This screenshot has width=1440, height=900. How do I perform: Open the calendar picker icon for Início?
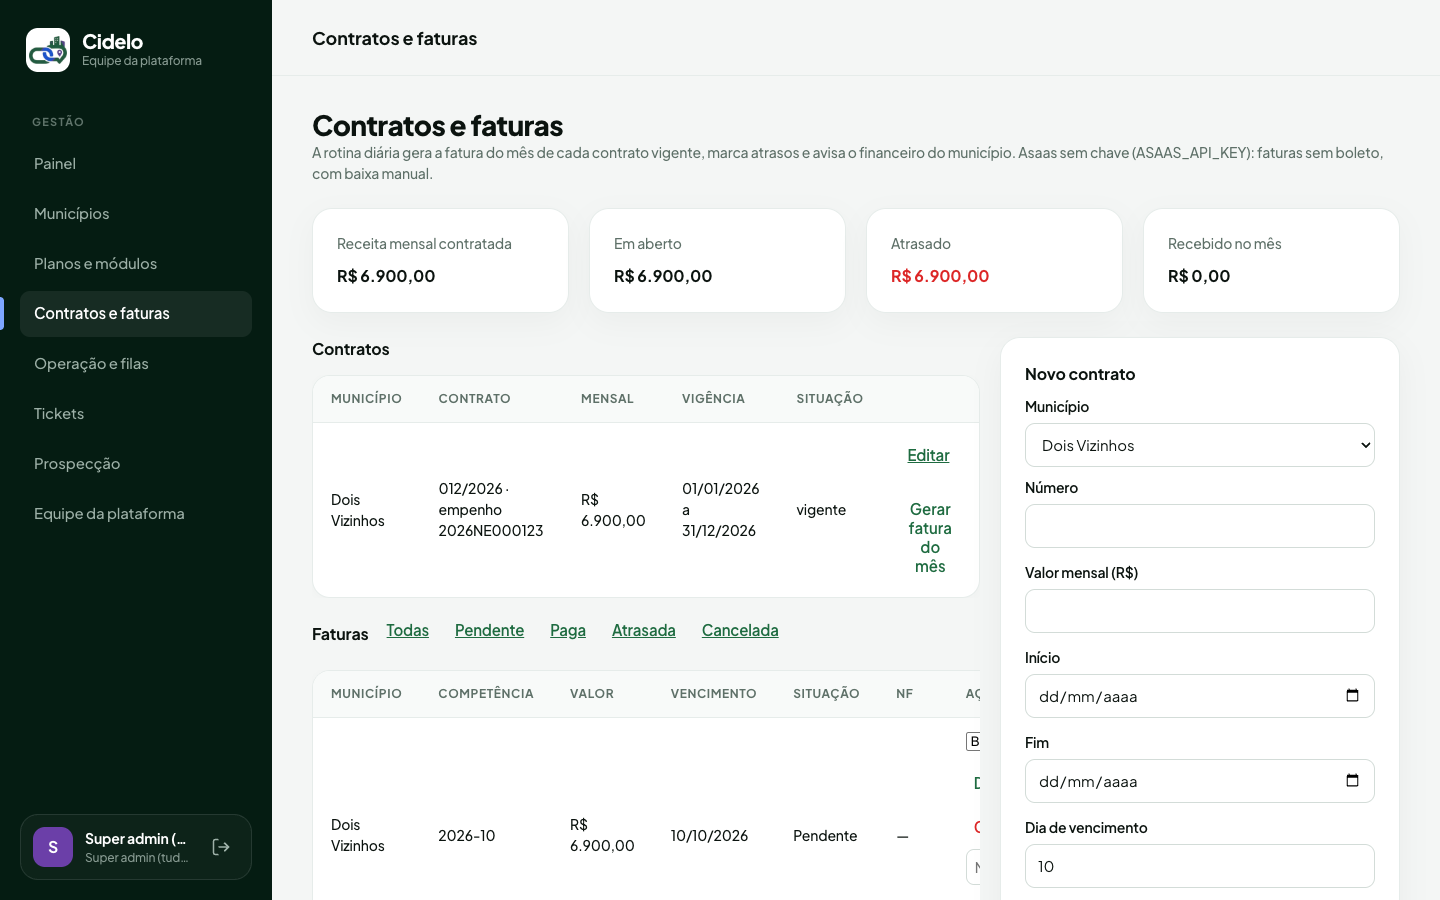[1352, 696]
